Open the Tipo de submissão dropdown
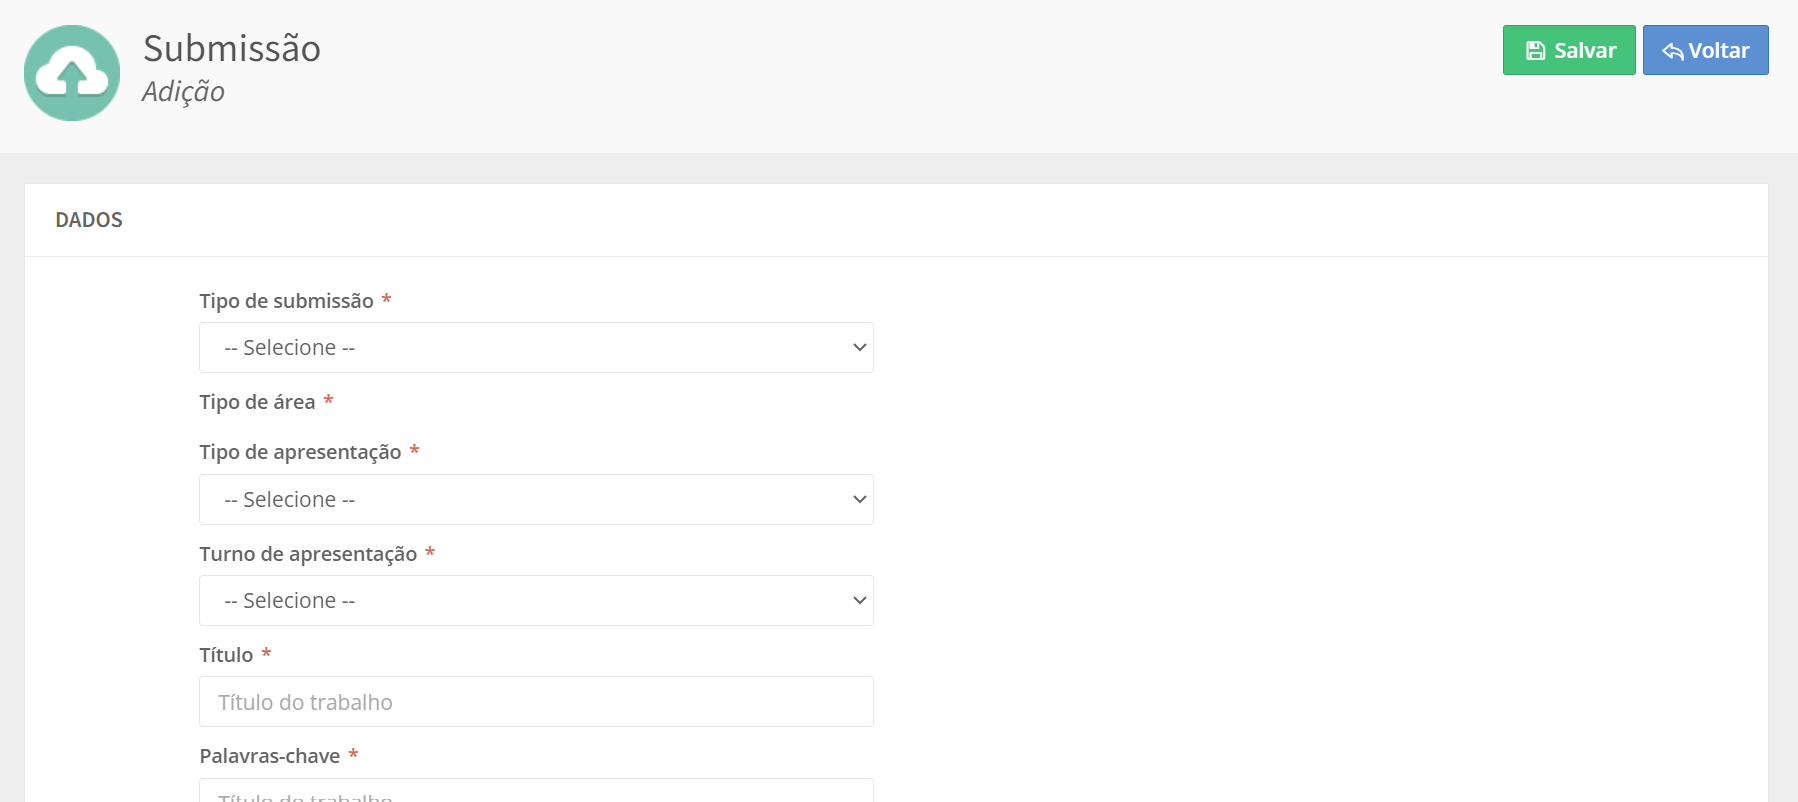The height and width of the screenshot is (802, 1798). (536, 348)
